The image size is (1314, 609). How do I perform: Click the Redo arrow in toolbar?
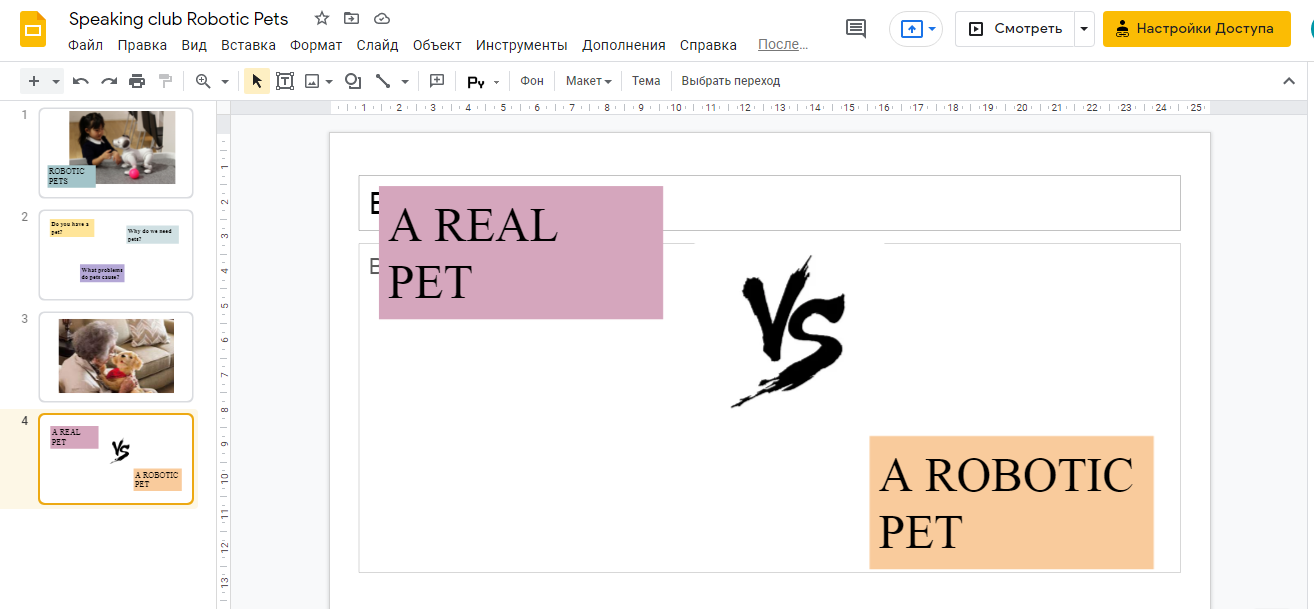[109, 81]
